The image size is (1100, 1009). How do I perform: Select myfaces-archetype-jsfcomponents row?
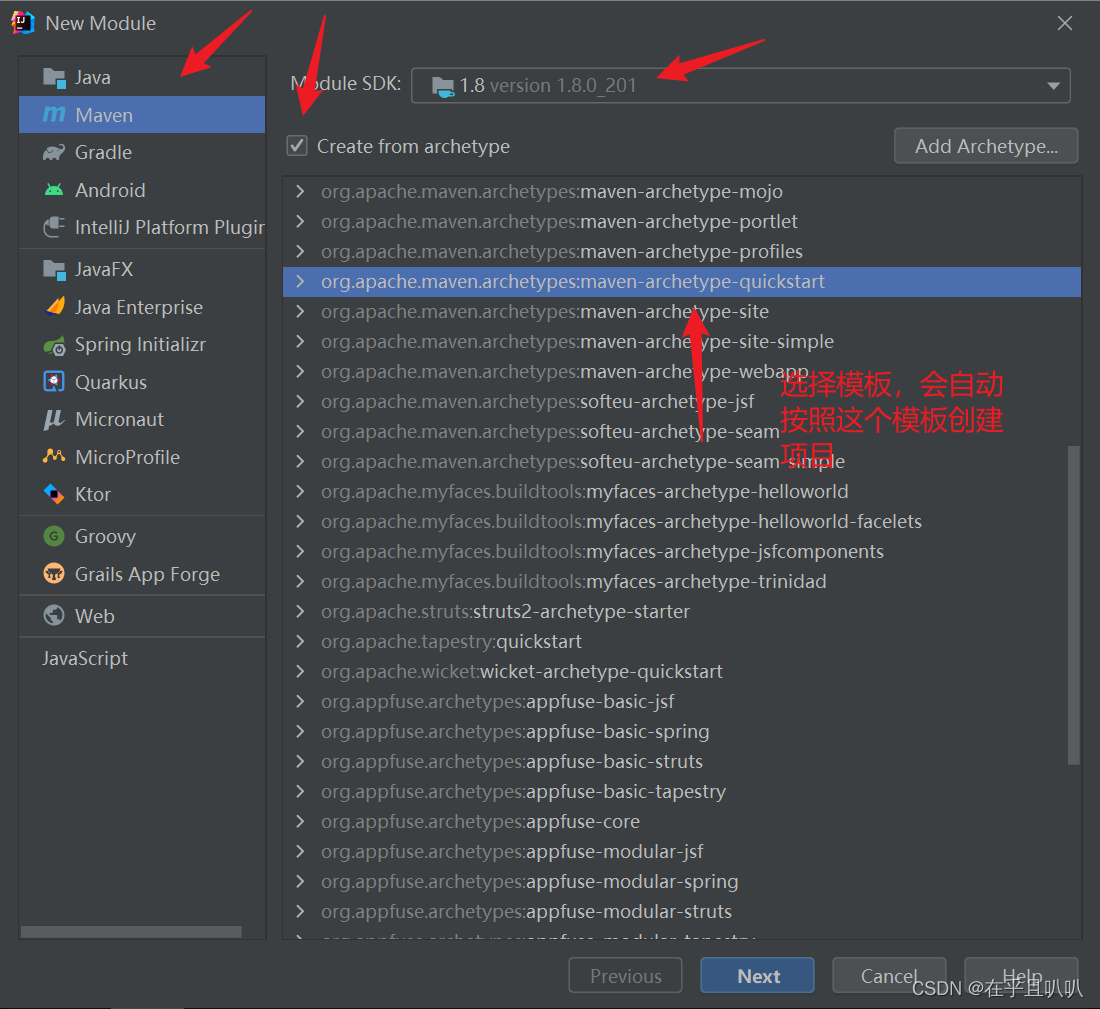[x=682, y=552]
